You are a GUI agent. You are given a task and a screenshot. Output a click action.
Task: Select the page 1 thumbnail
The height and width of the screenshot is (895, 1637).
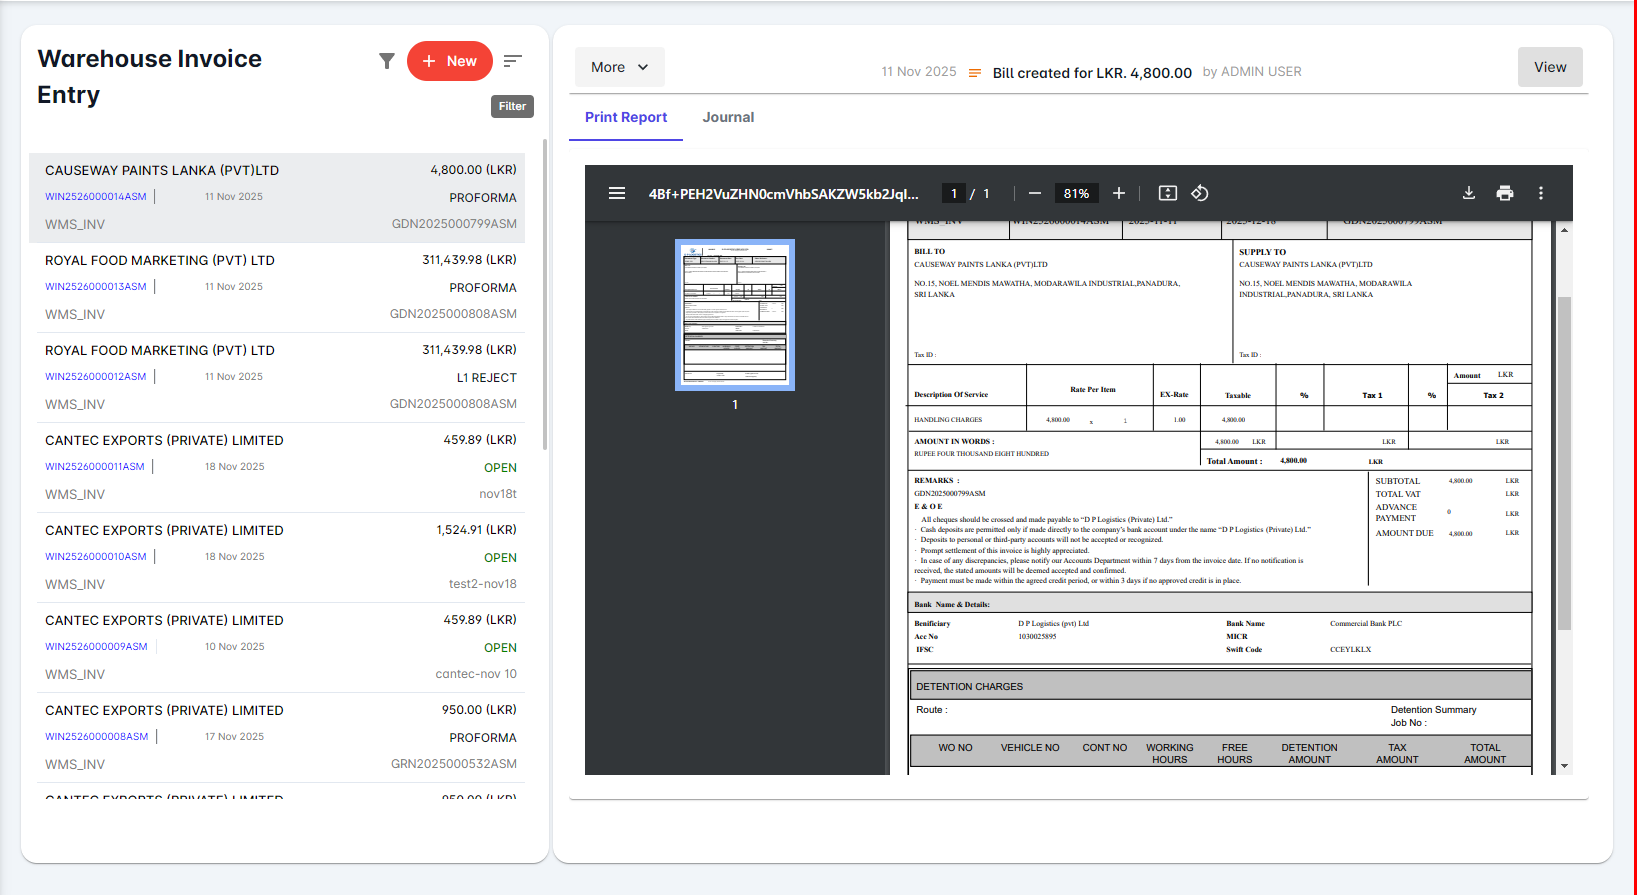735,314
